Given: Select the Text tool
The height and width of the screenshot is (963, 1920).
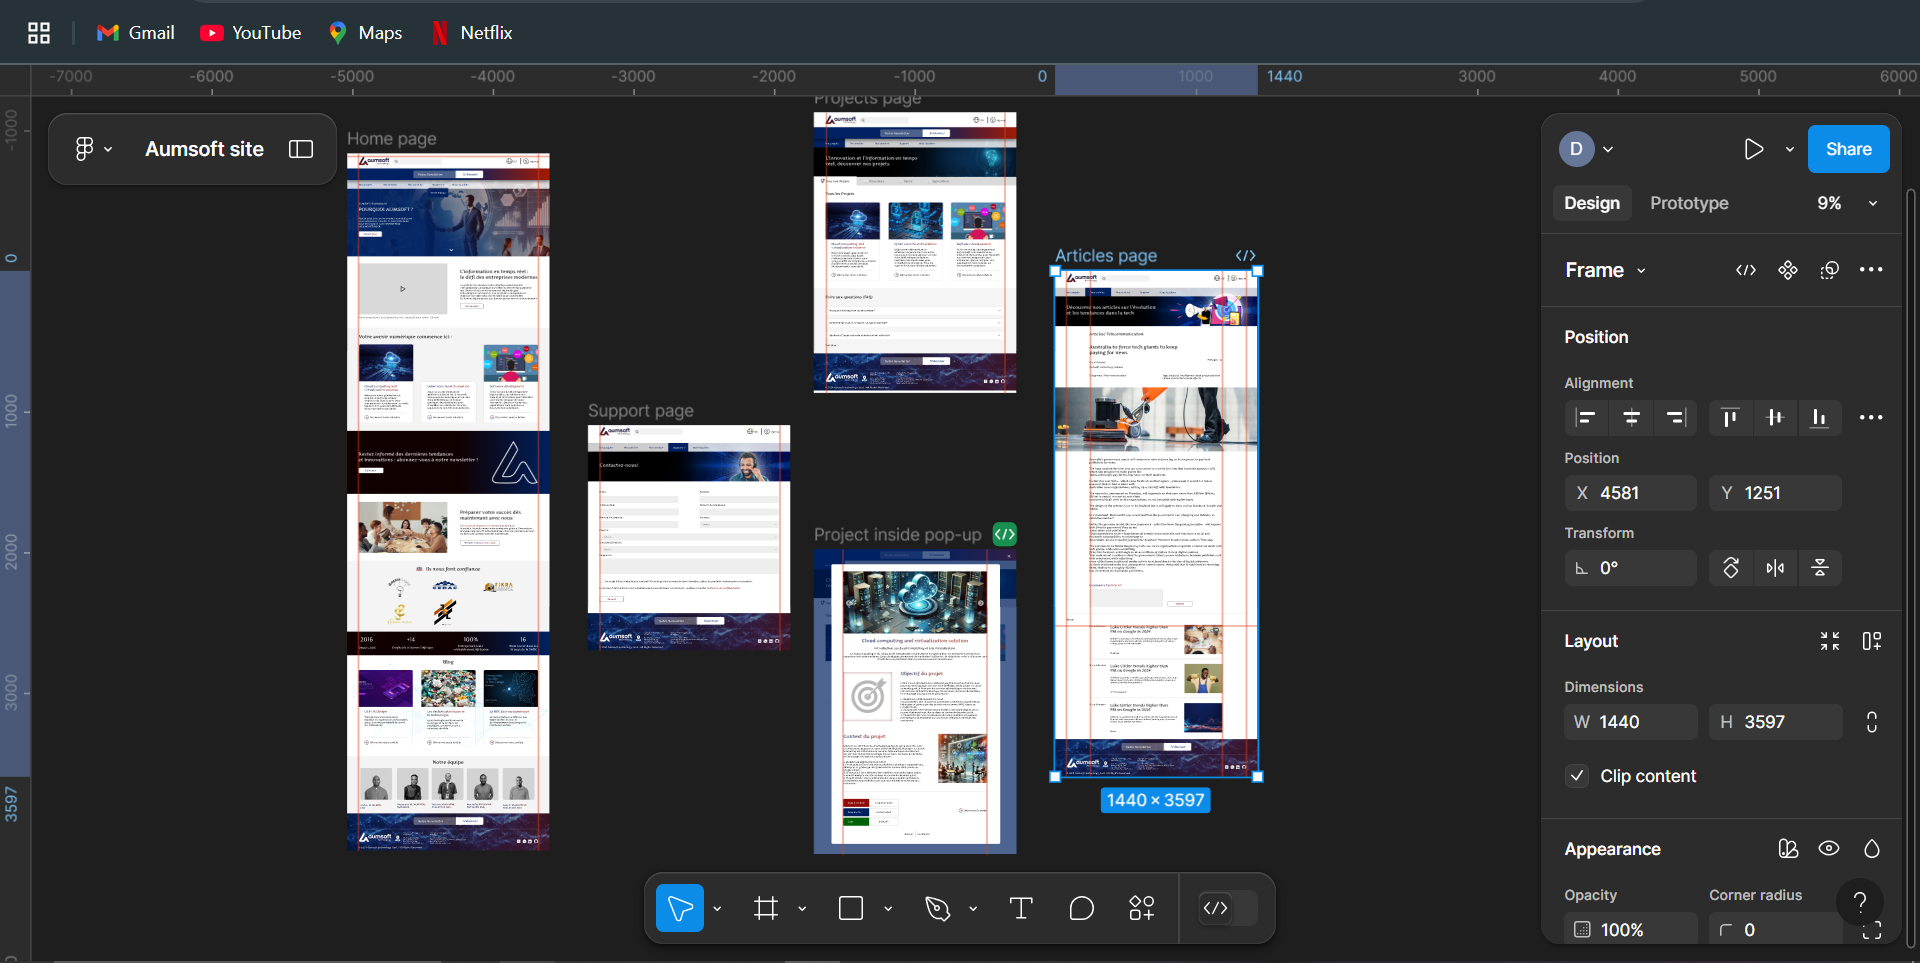Looking at the screenshot, I should pos(1021,908).
